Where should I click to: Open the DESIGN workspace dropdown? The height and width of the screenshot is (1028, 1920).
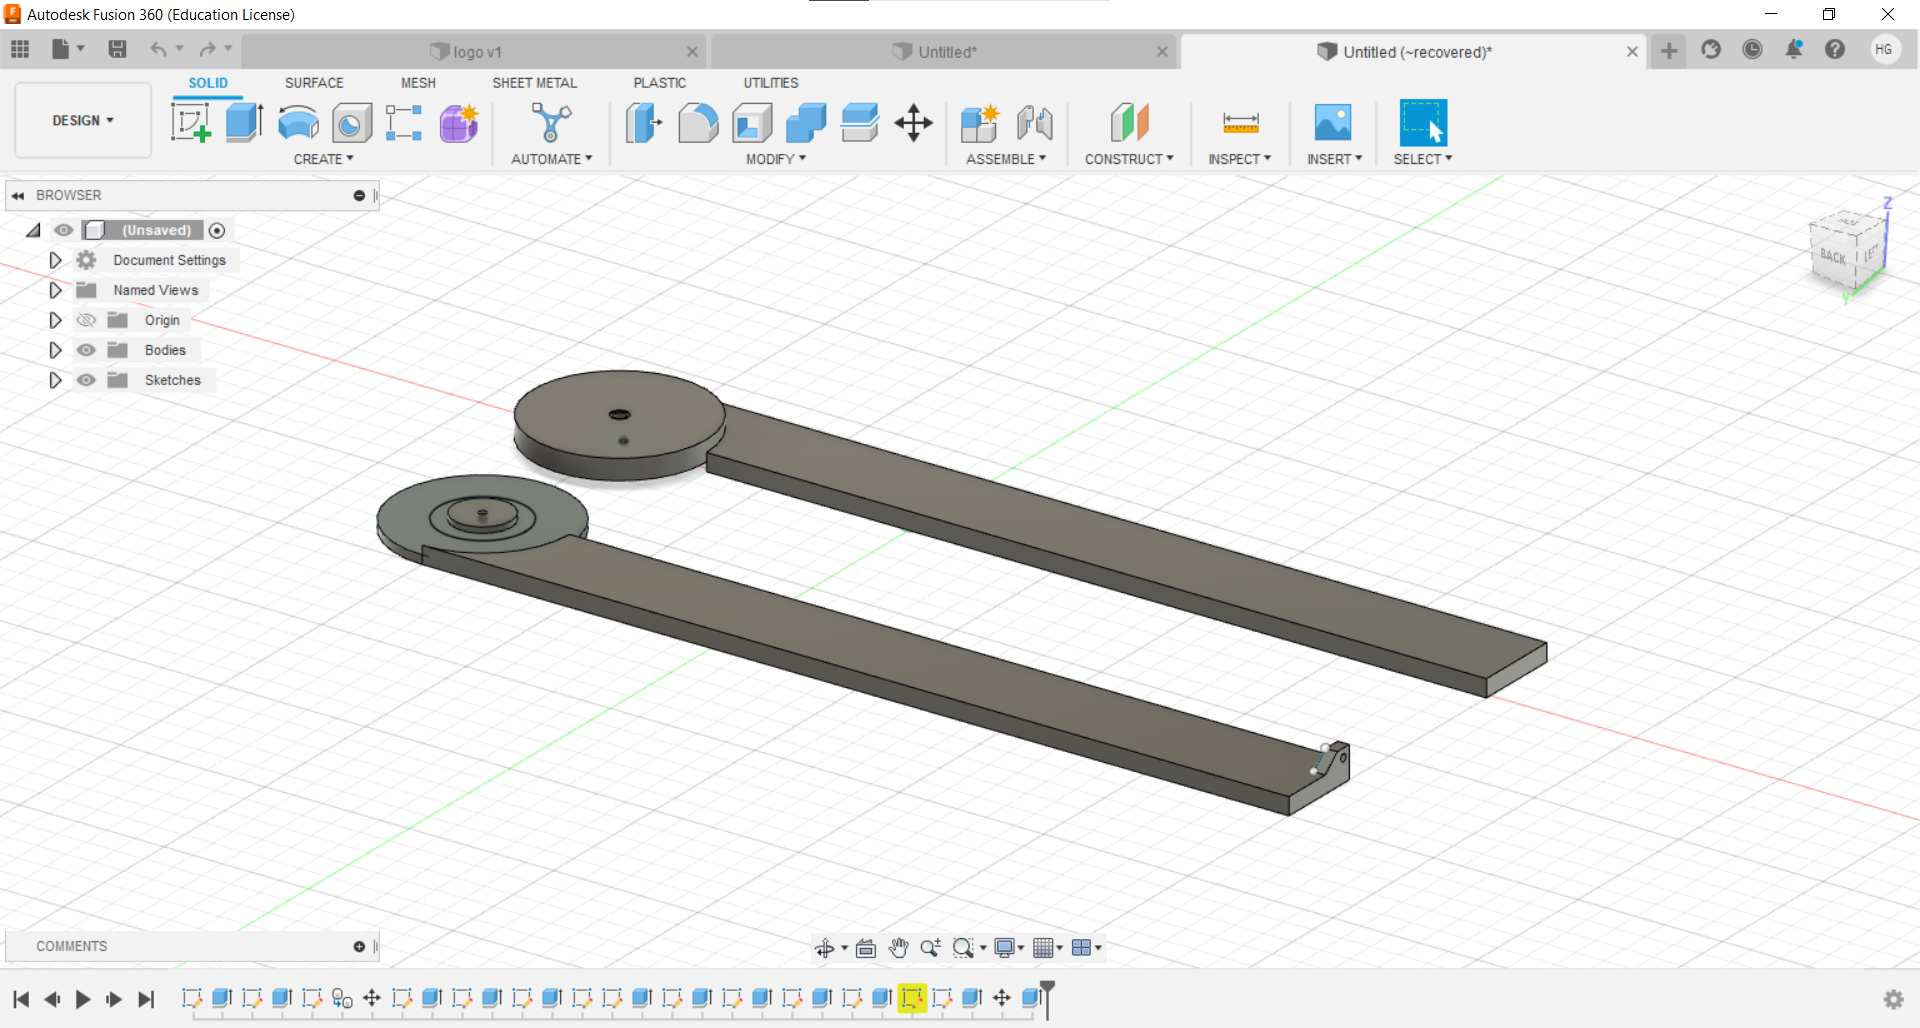point(83,120)
